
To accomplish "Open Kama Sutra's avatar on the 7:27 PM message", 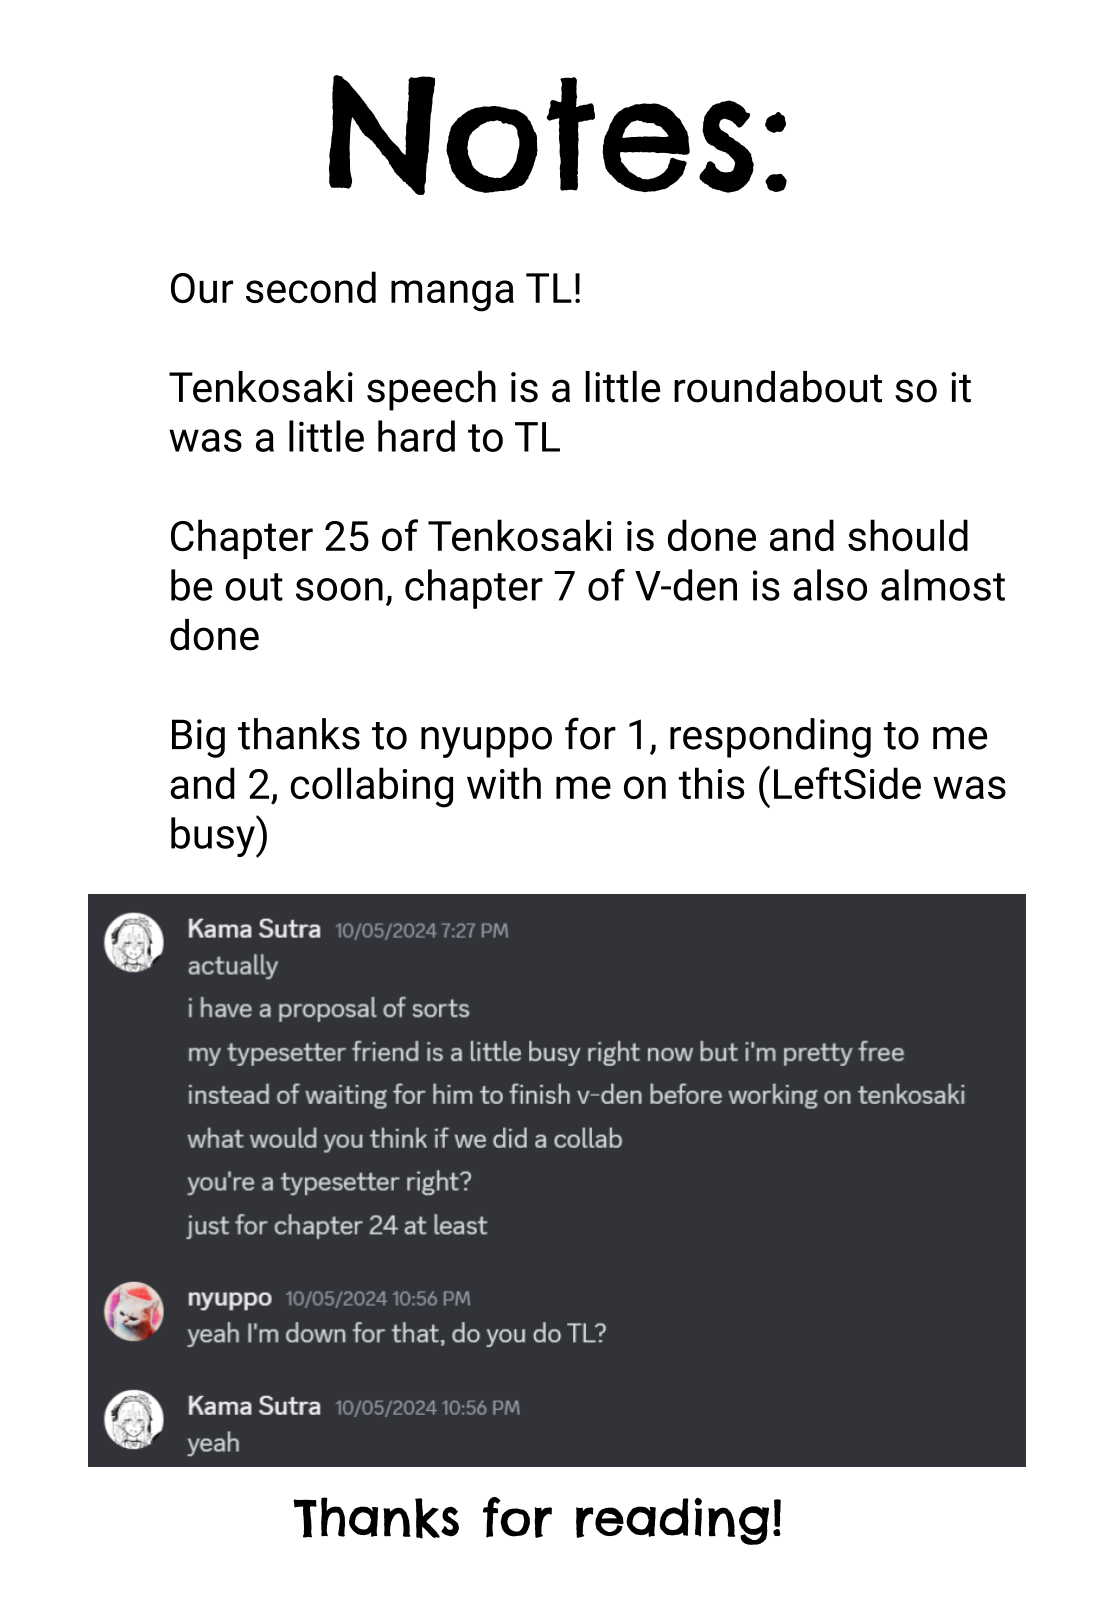I will click(x=134, y=941).
